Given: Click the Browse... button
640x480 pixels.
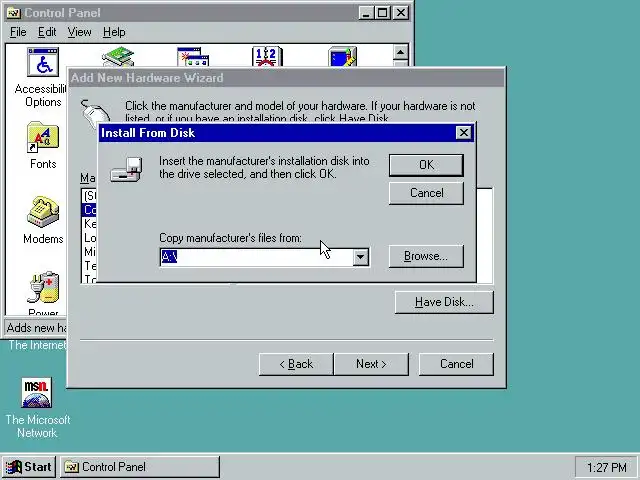Looking at the screenshot, I should 426,256.
